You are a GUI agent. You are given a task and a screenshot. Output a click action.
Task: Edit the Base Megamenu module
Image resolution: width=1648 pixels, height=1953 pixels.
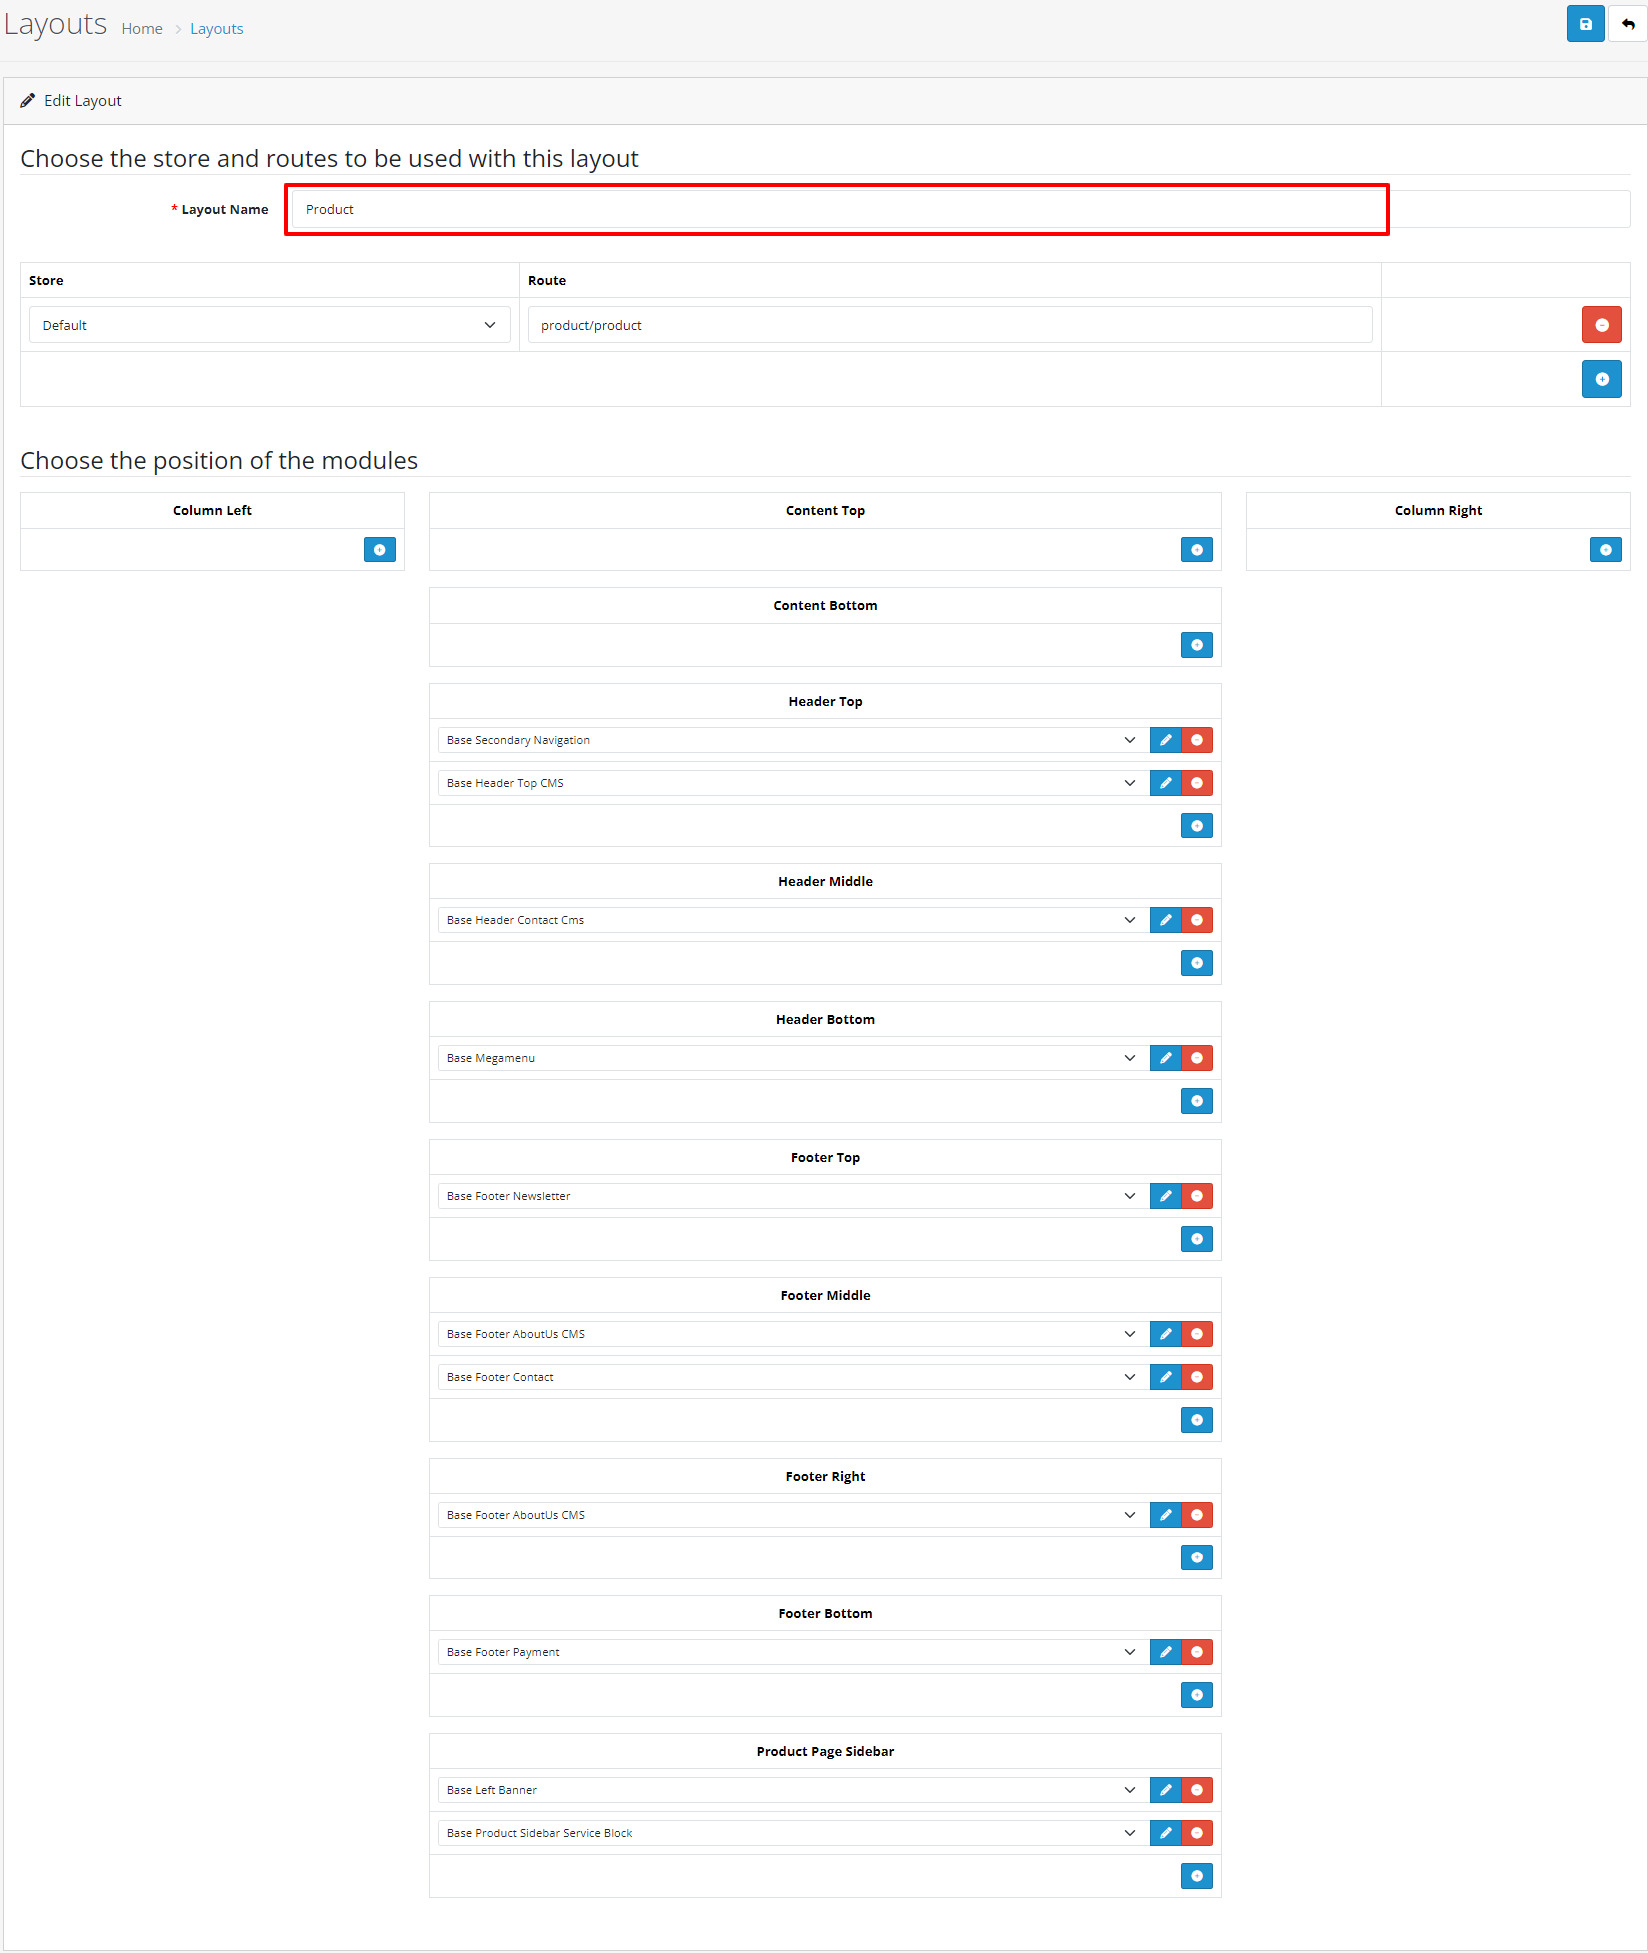(x=1165, y=1058)
